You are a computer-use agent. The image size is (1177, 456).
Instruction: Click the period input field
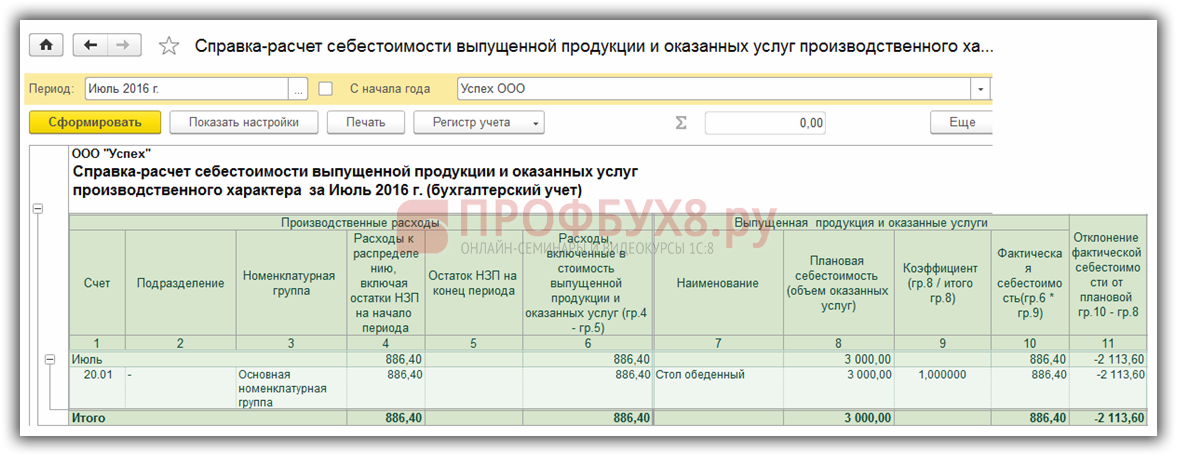[186, 89]
